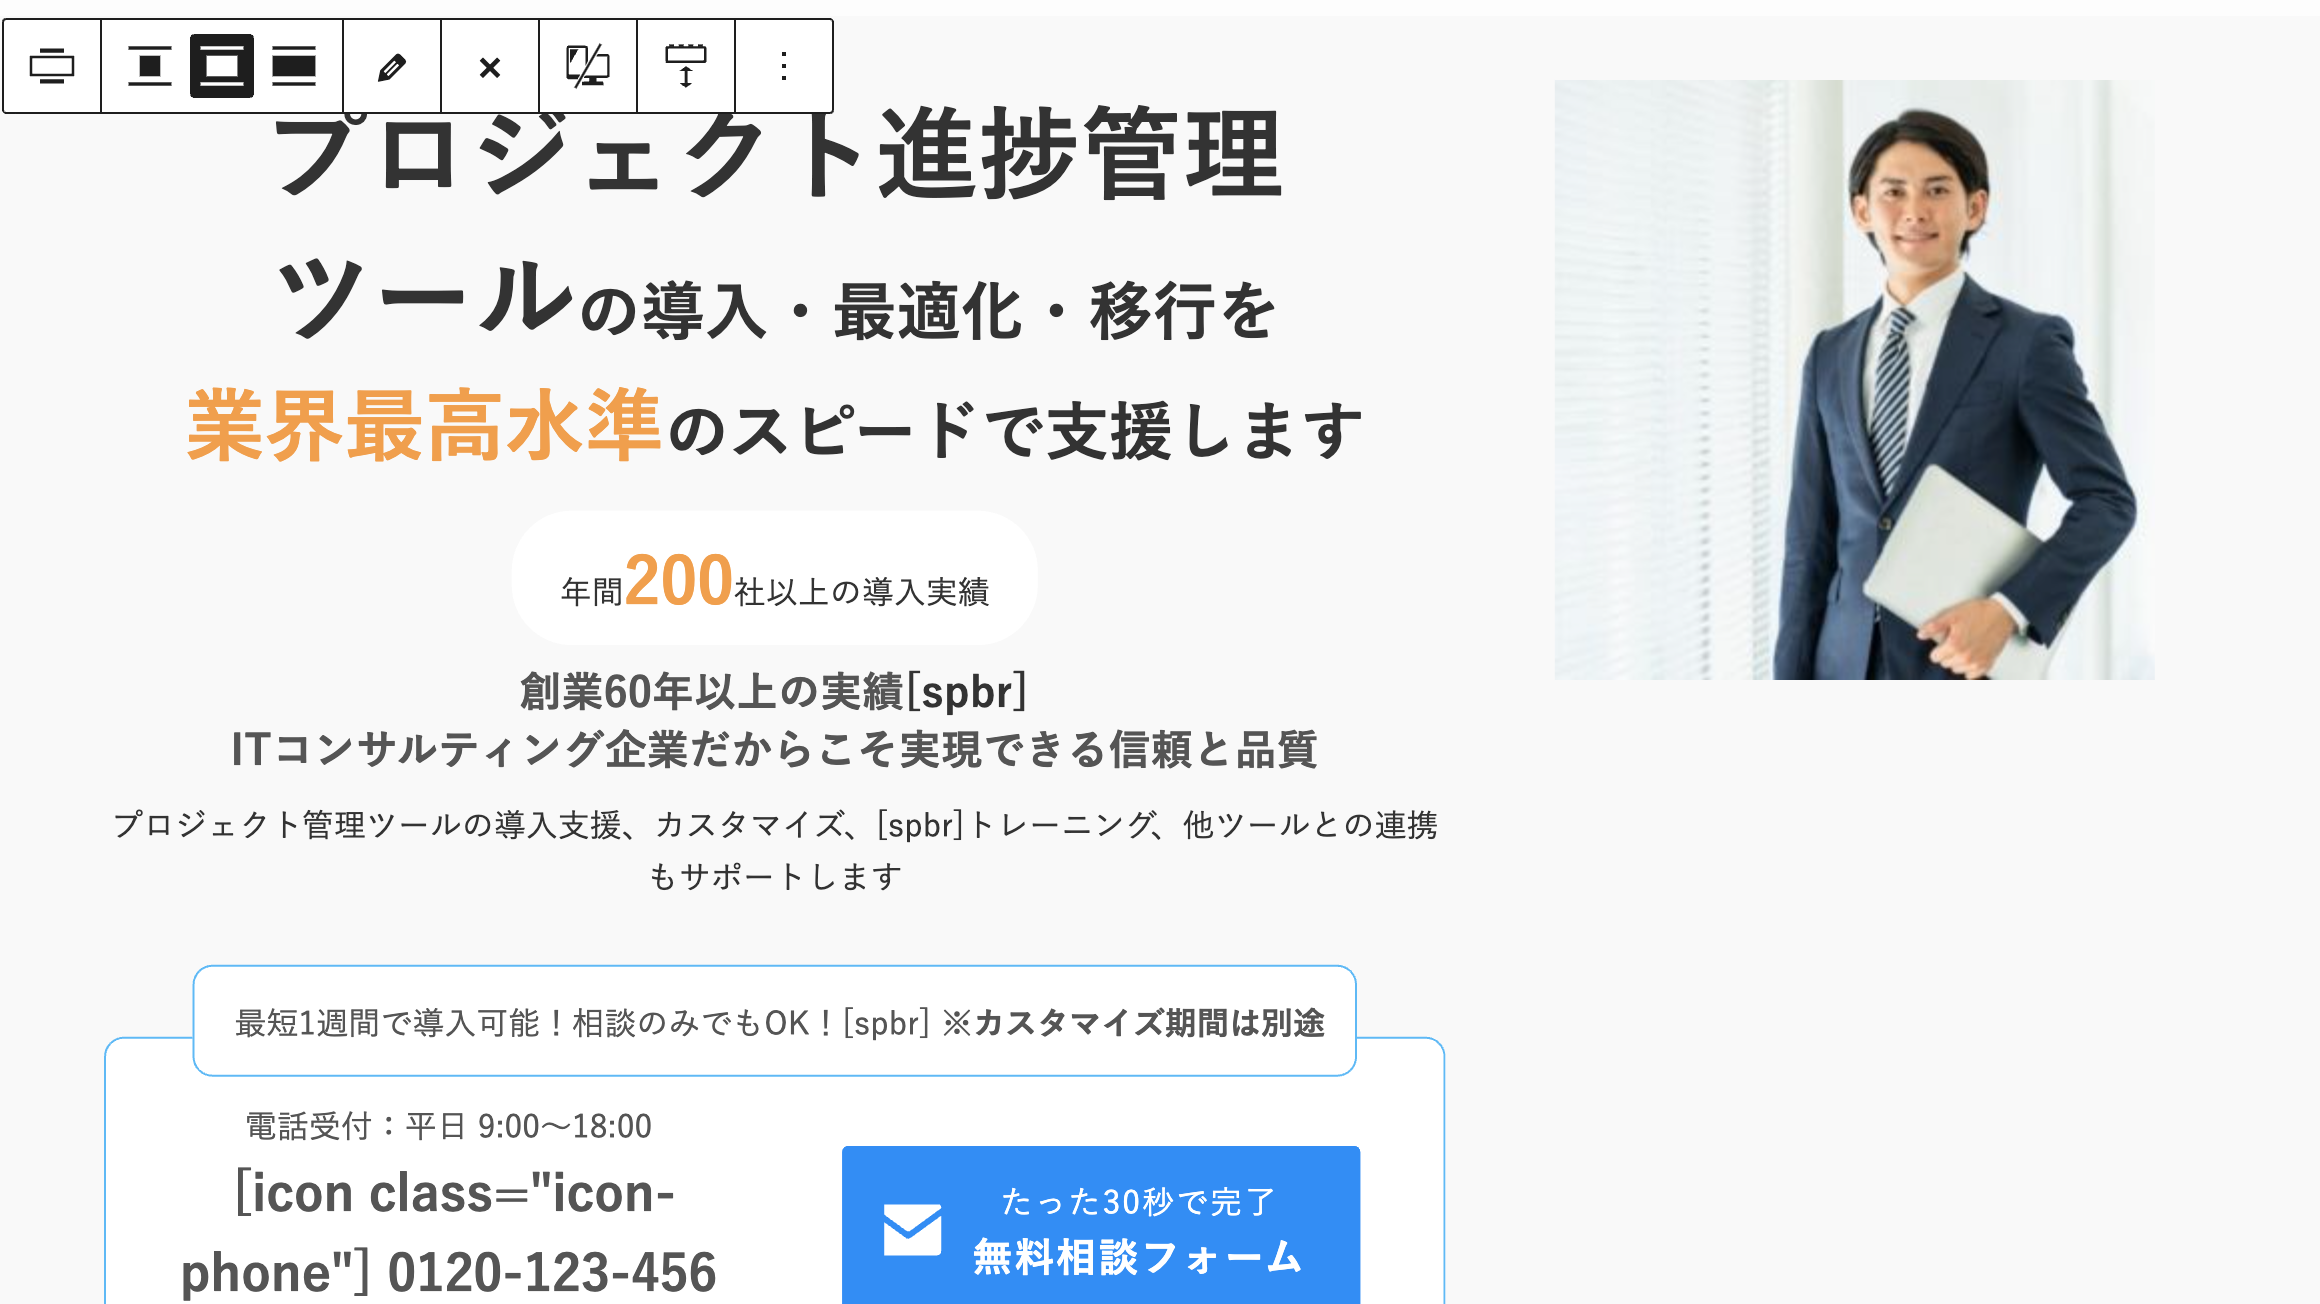
Task: Click the 無料相談フォーム blue button
Action: [x=1101, y=1226]
